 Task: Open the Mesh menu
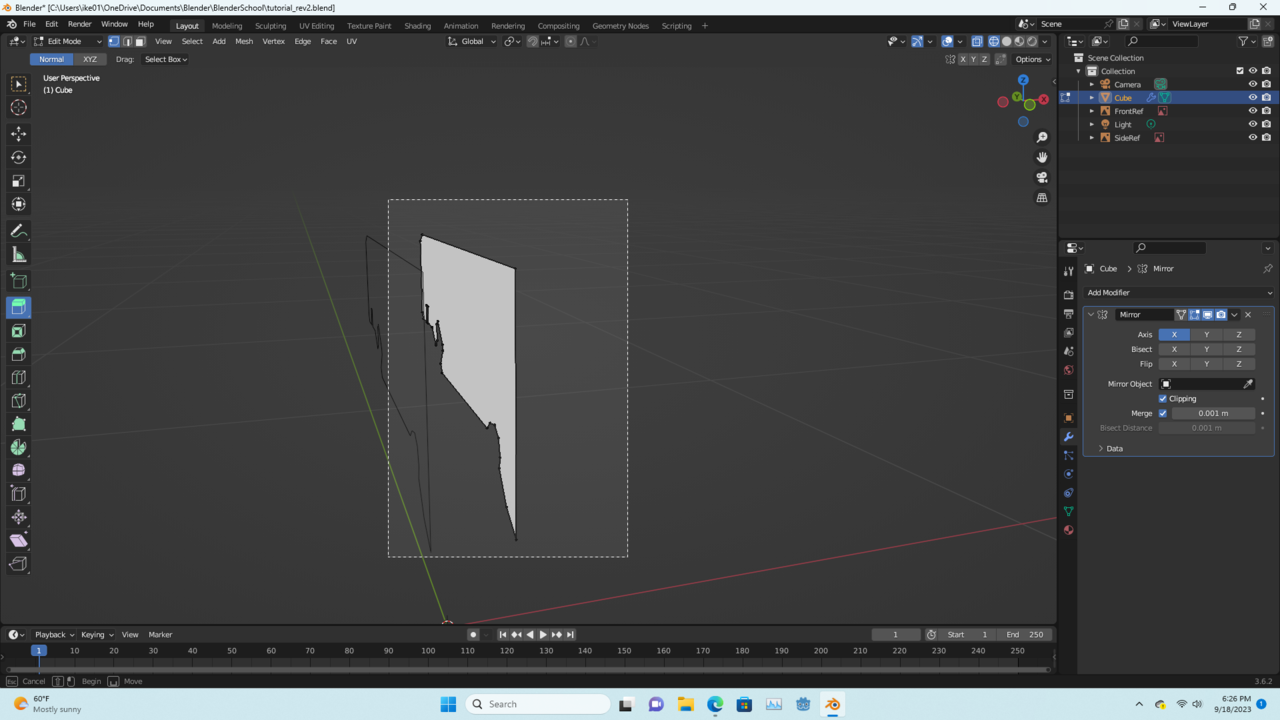click(x=243, y=41)
